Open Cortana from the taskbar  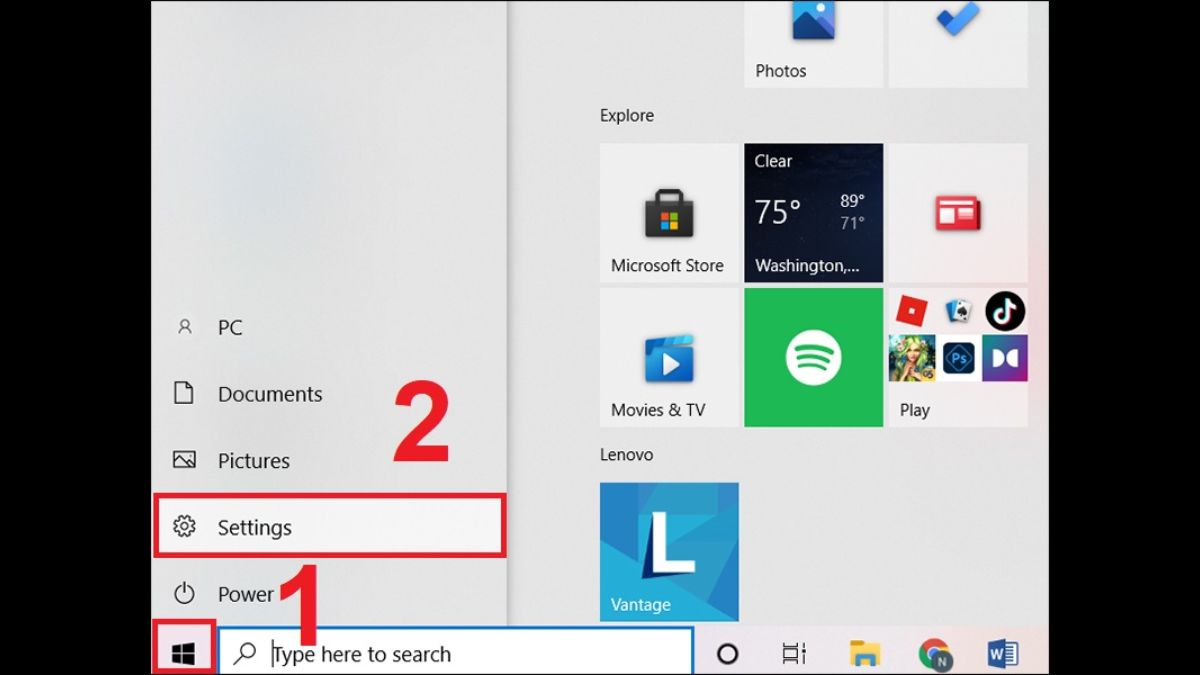(728, 654)
